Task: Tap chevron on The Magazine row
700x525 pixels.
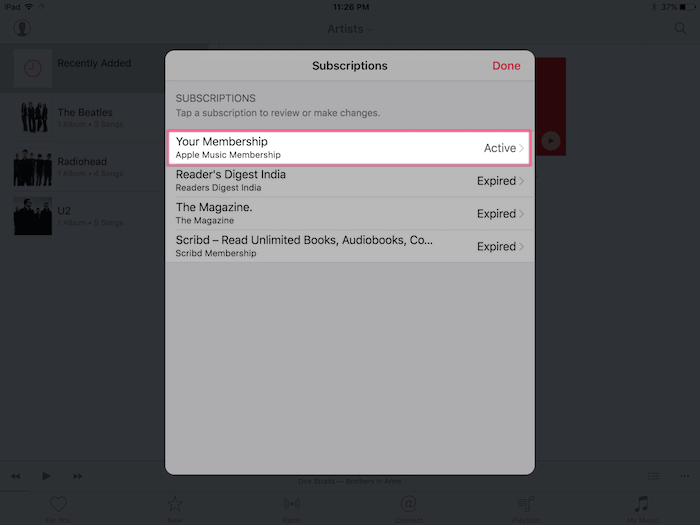Action: pos(521,213)
